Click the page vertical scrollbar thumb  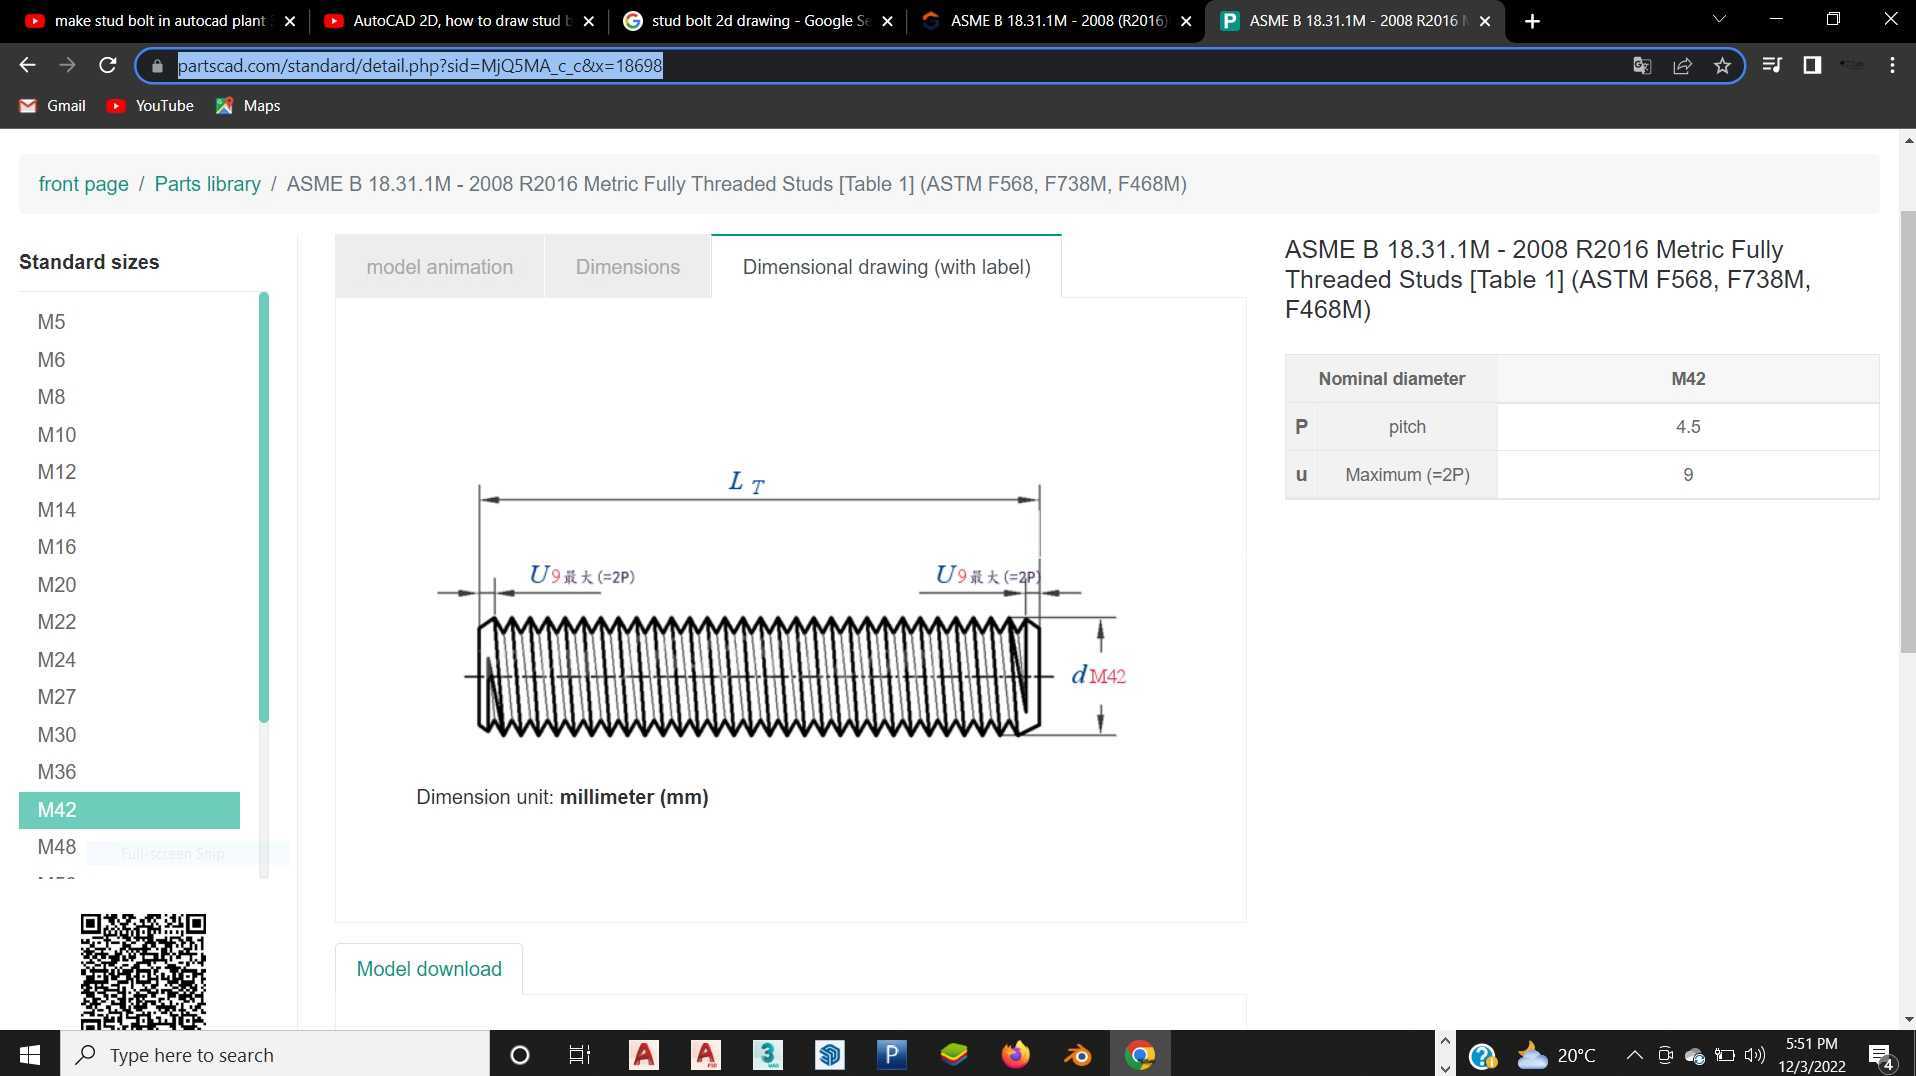click(x=1907, y=431)
